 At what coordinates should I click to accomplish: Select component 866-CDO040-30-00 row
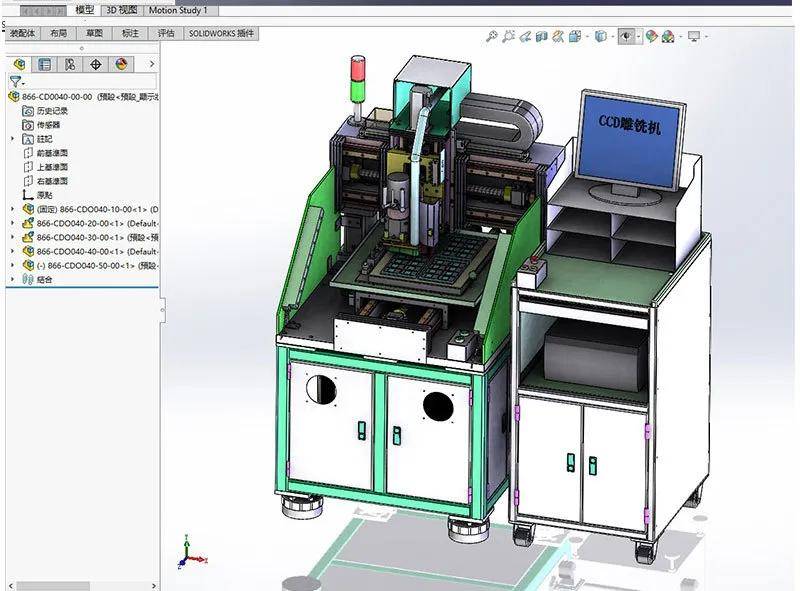(90, 237)
